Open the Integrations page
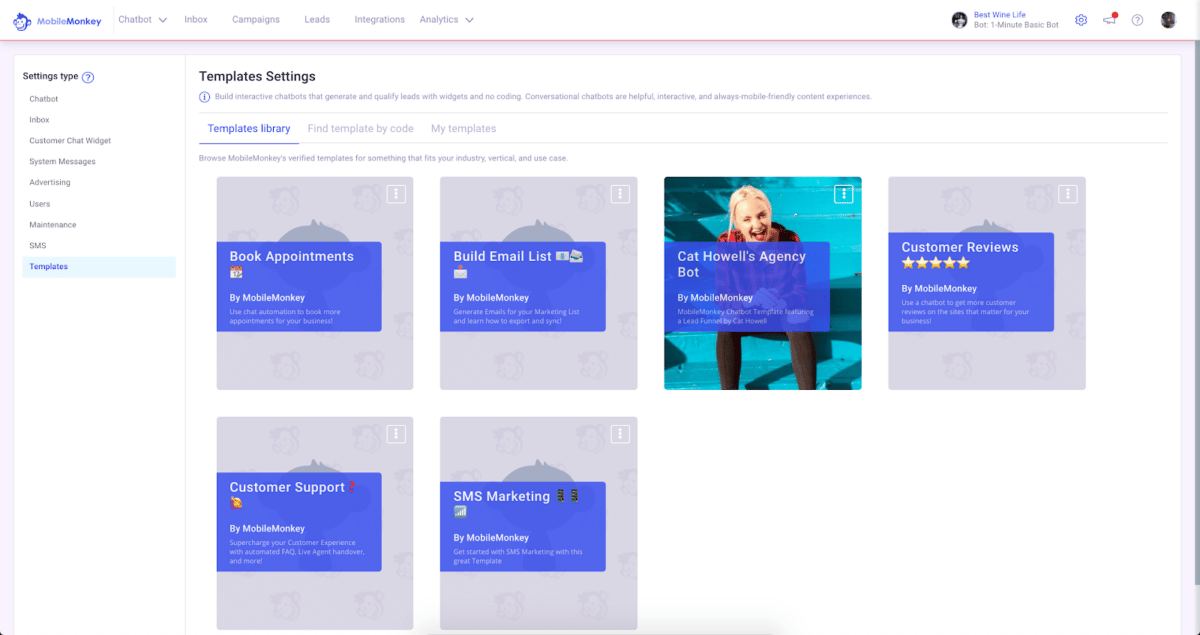 pos(380,20)
